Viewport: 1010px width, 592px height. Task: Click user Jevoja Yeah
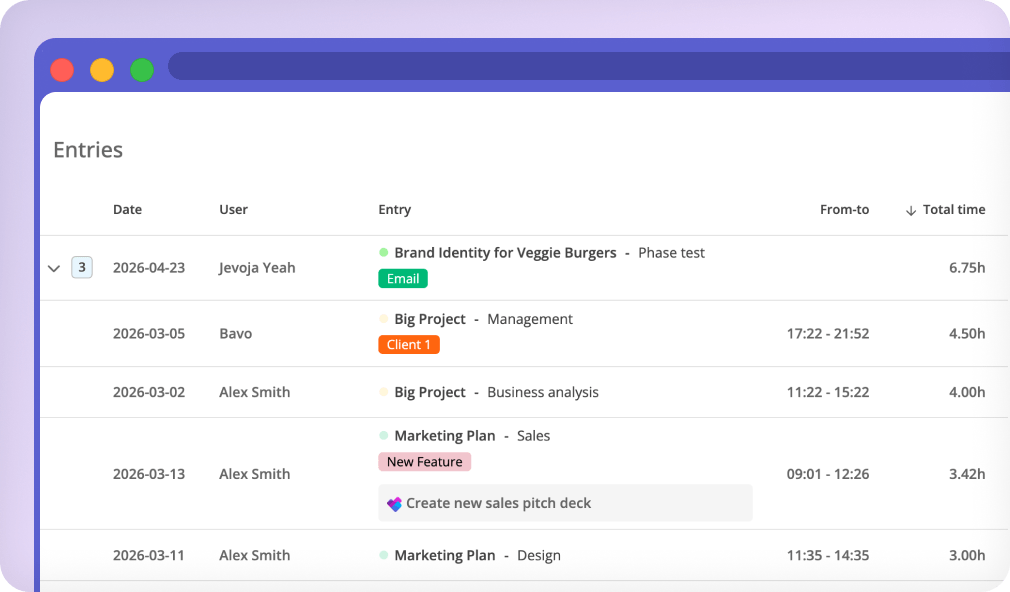pyautogui.click(x=257, y=268)
